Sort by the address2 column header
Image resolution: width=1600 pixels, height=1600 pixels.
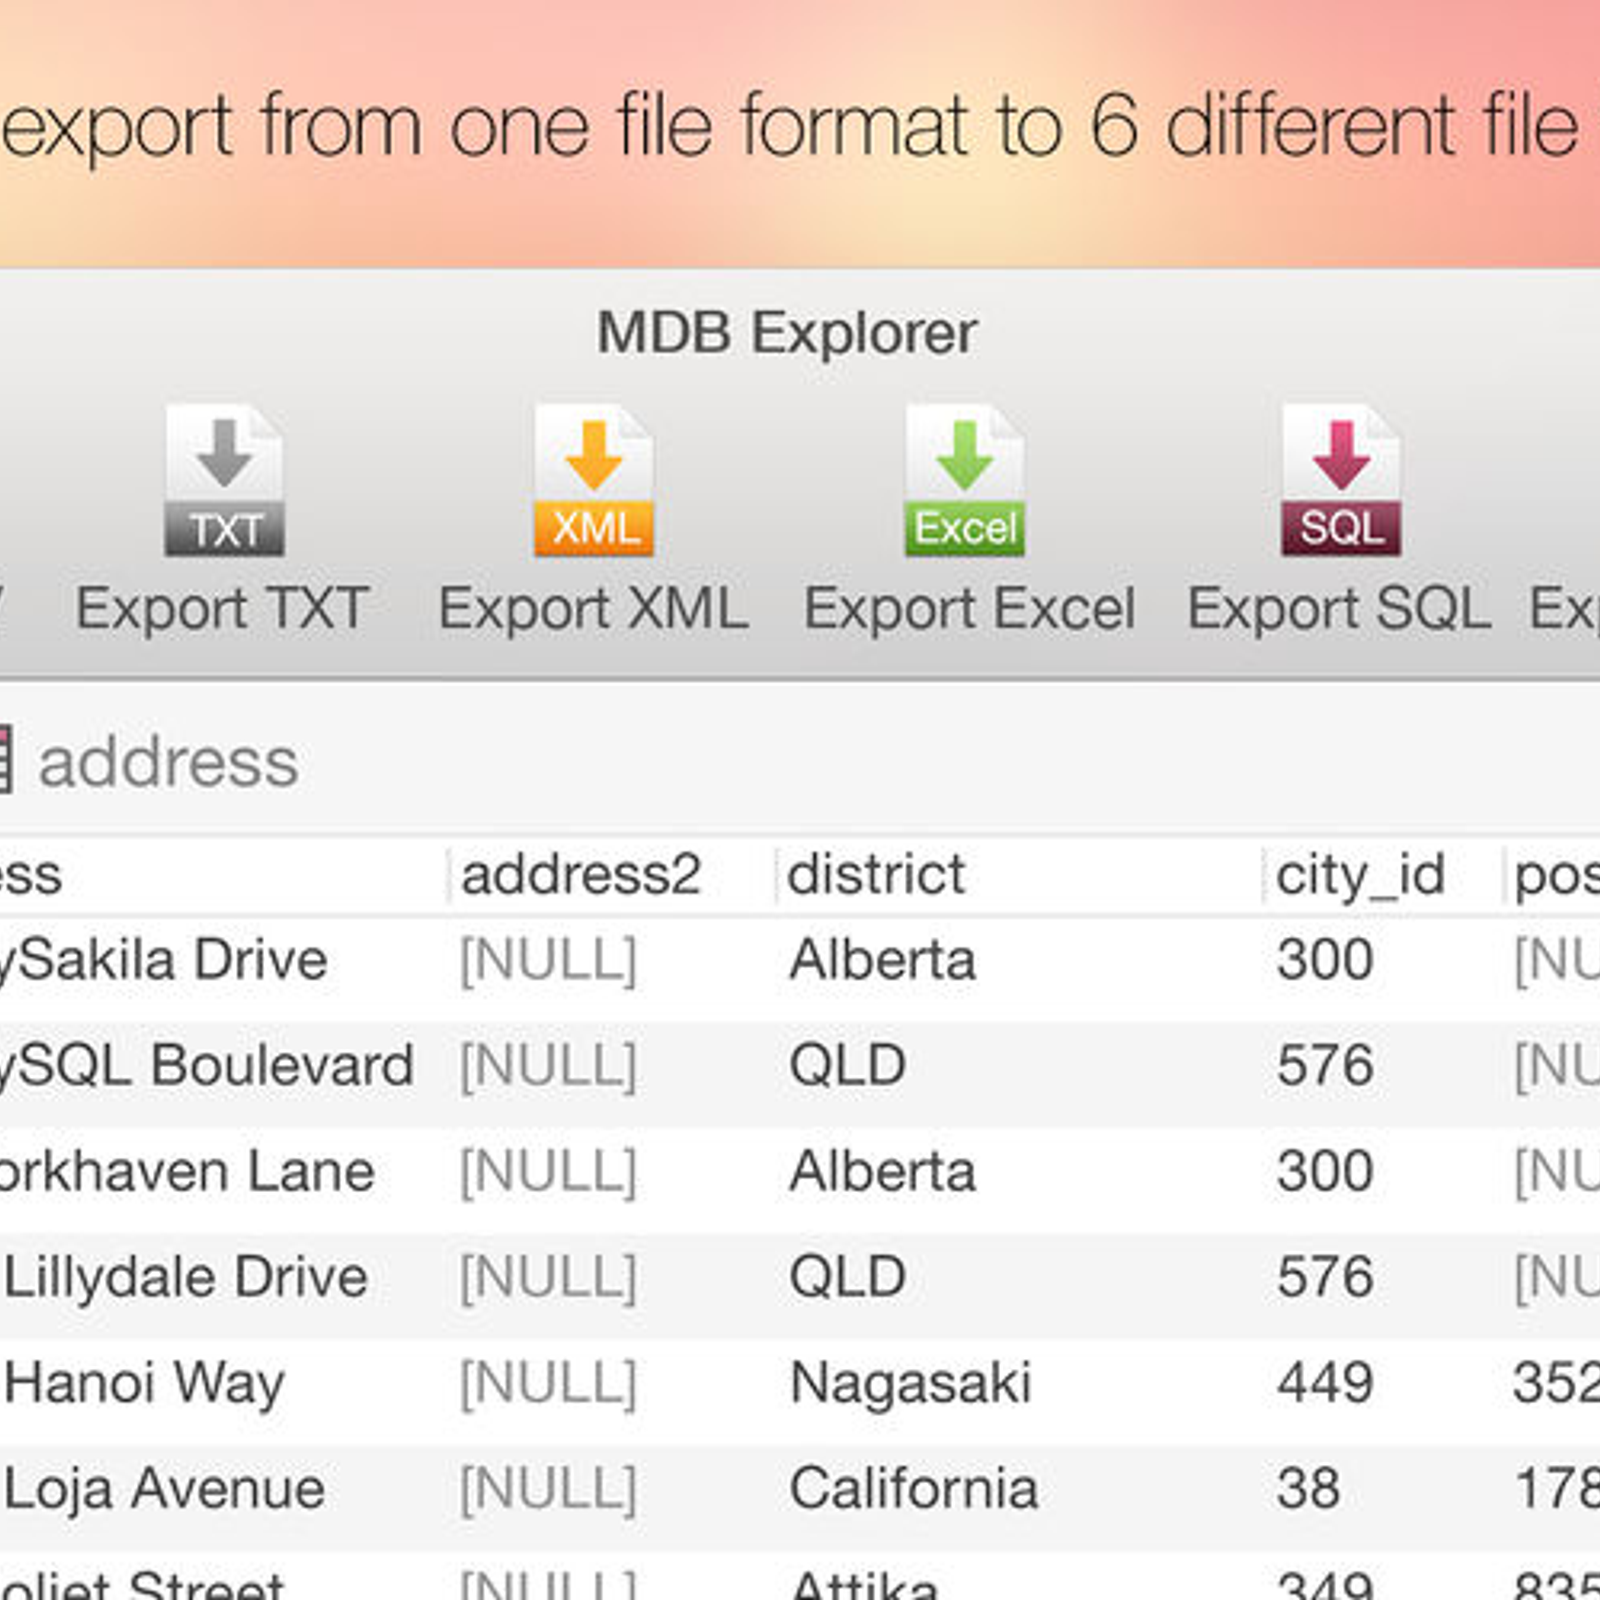point(581,875)
